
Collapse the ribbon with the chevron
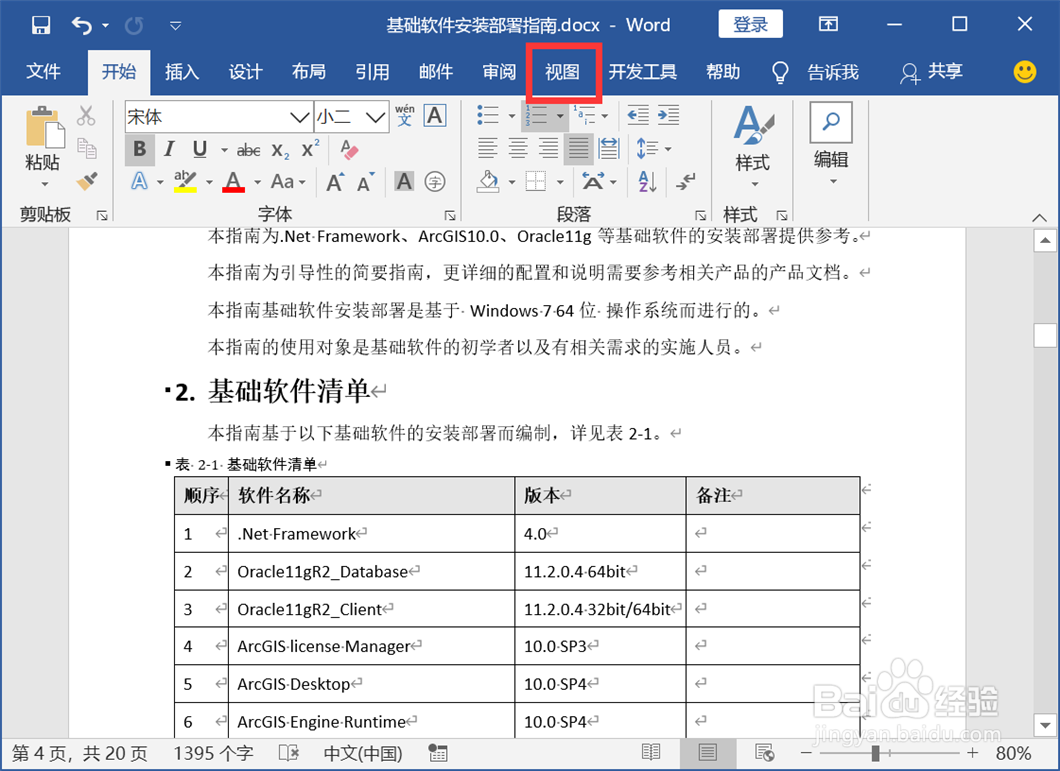pos(1040,218)
